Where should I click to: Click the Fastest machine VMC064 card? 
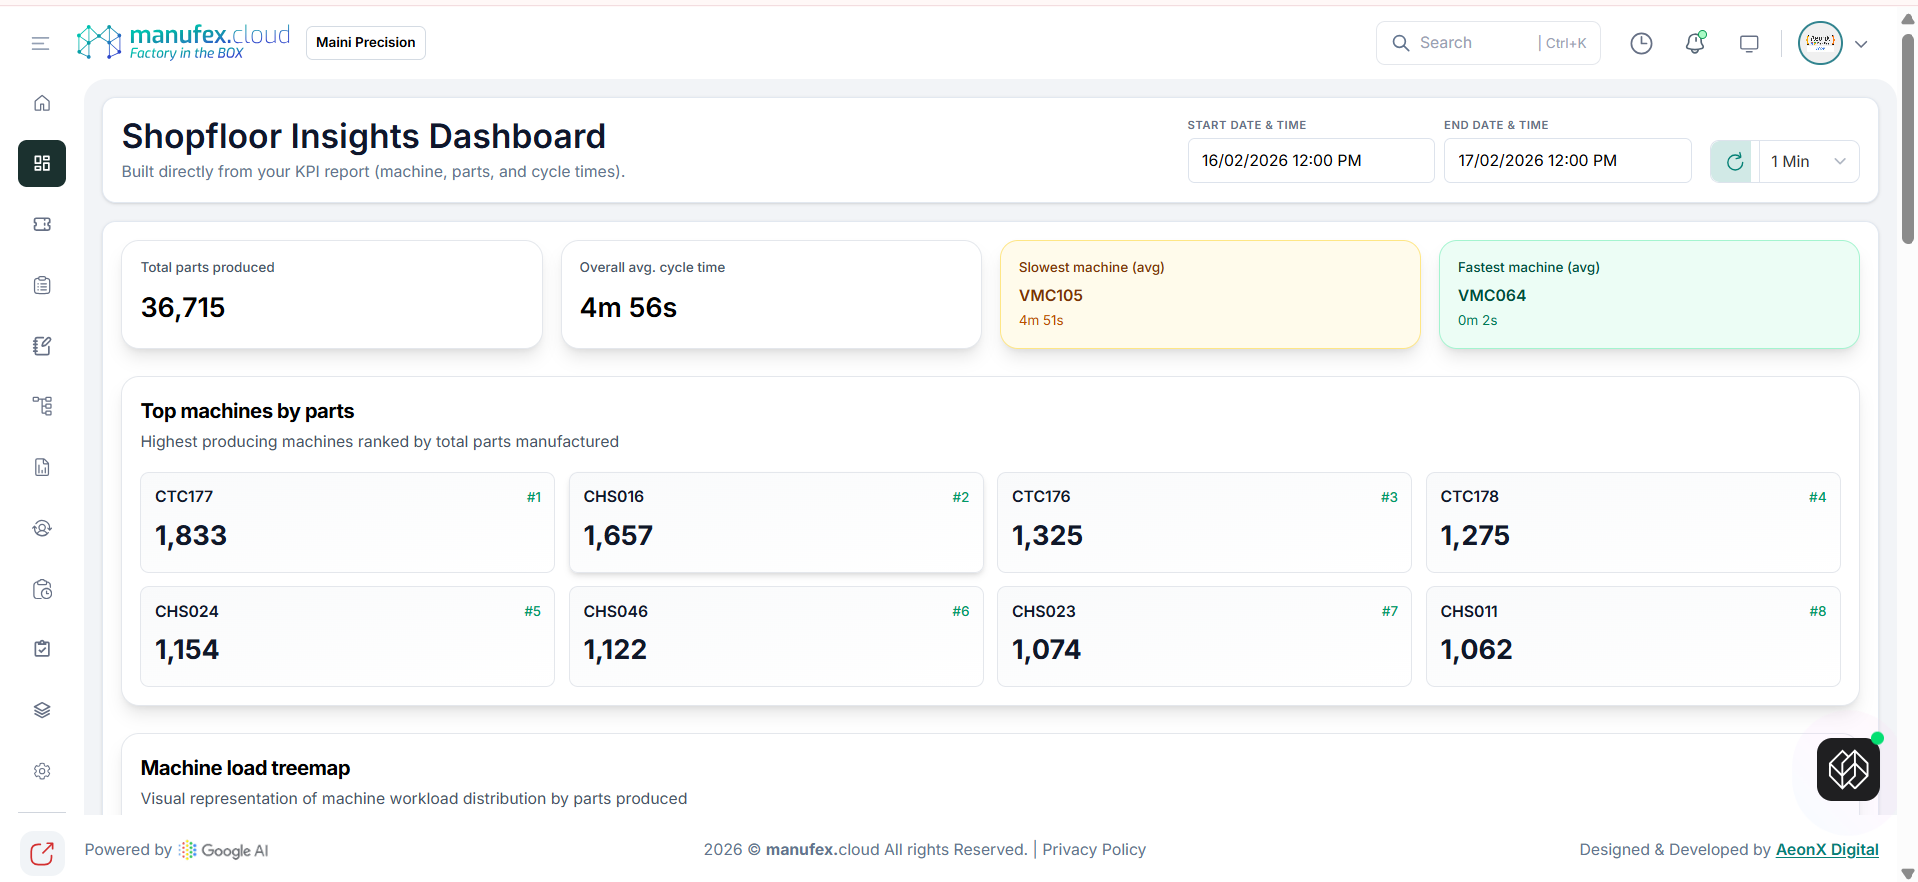point(1649,294)
